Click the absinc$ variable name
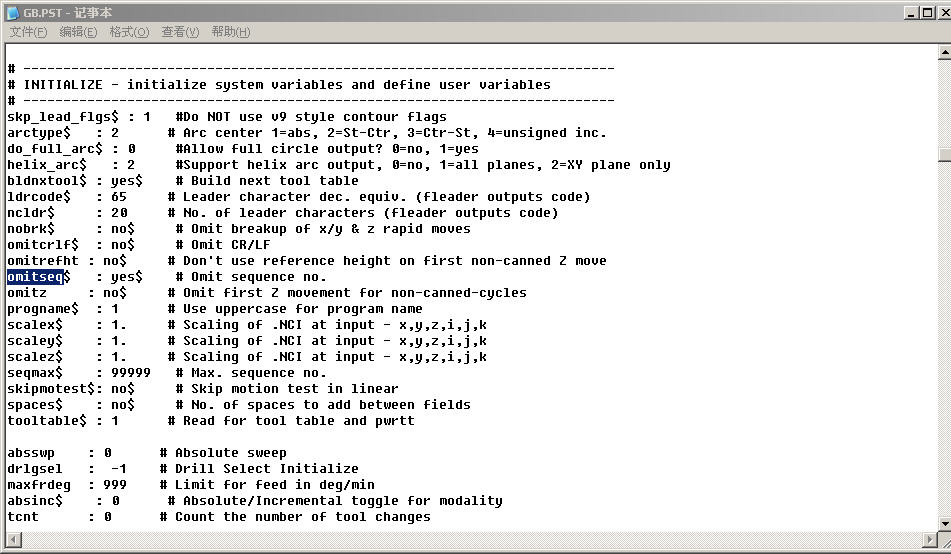The image size is (951, 554). pos(35,501)
